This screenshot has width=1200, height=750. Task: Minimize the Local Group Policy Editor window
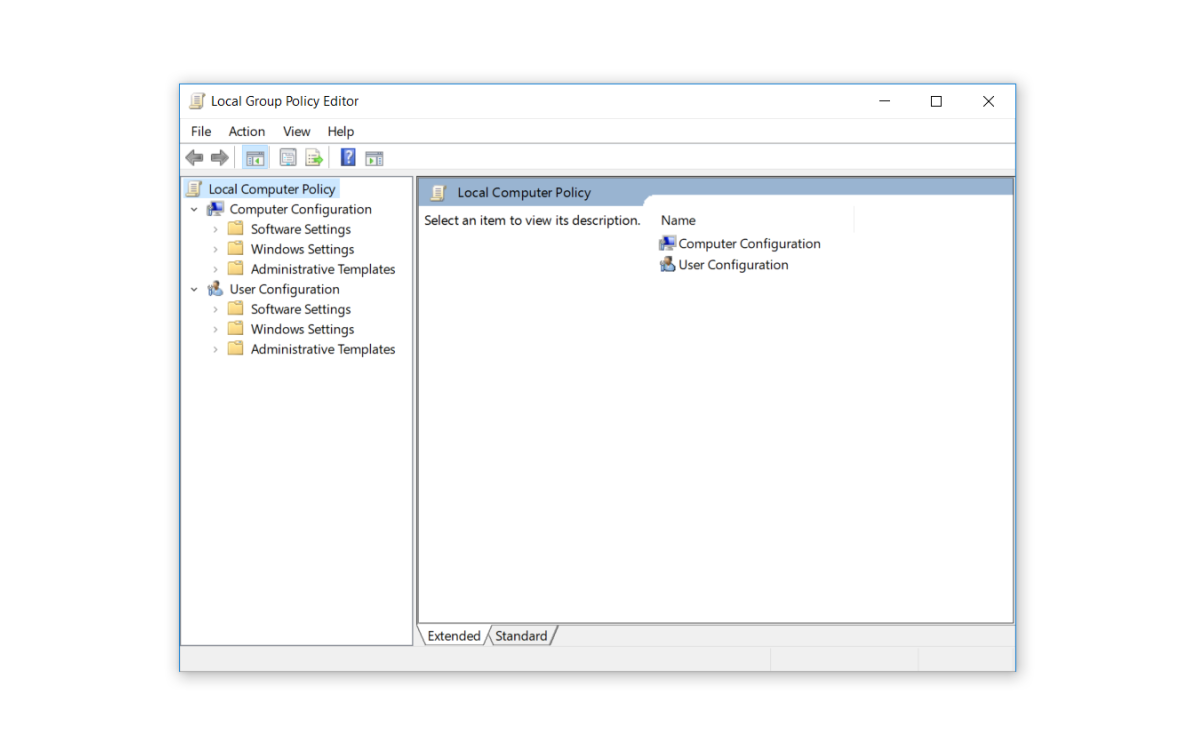coord(884,101)
